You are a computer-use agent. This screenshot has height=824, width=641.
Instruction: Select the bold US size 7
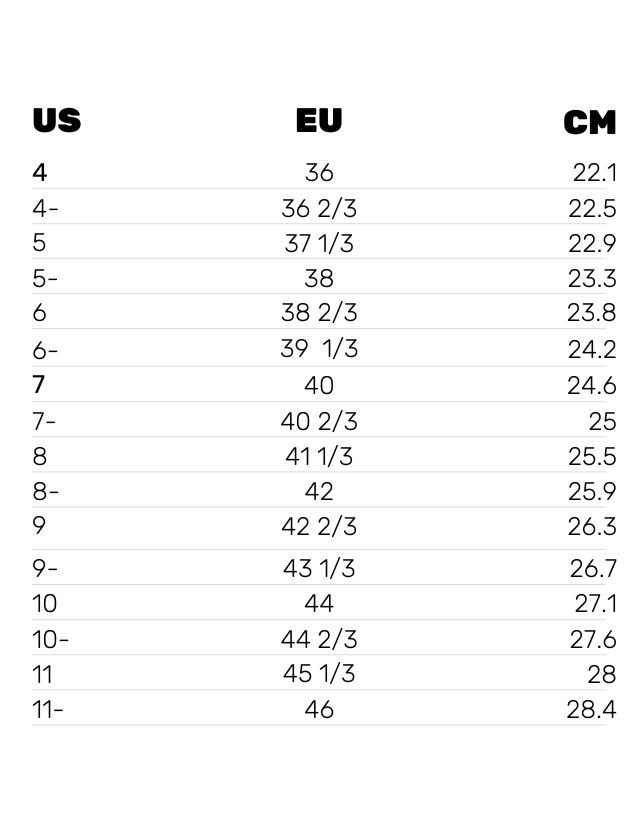point(39,384)
